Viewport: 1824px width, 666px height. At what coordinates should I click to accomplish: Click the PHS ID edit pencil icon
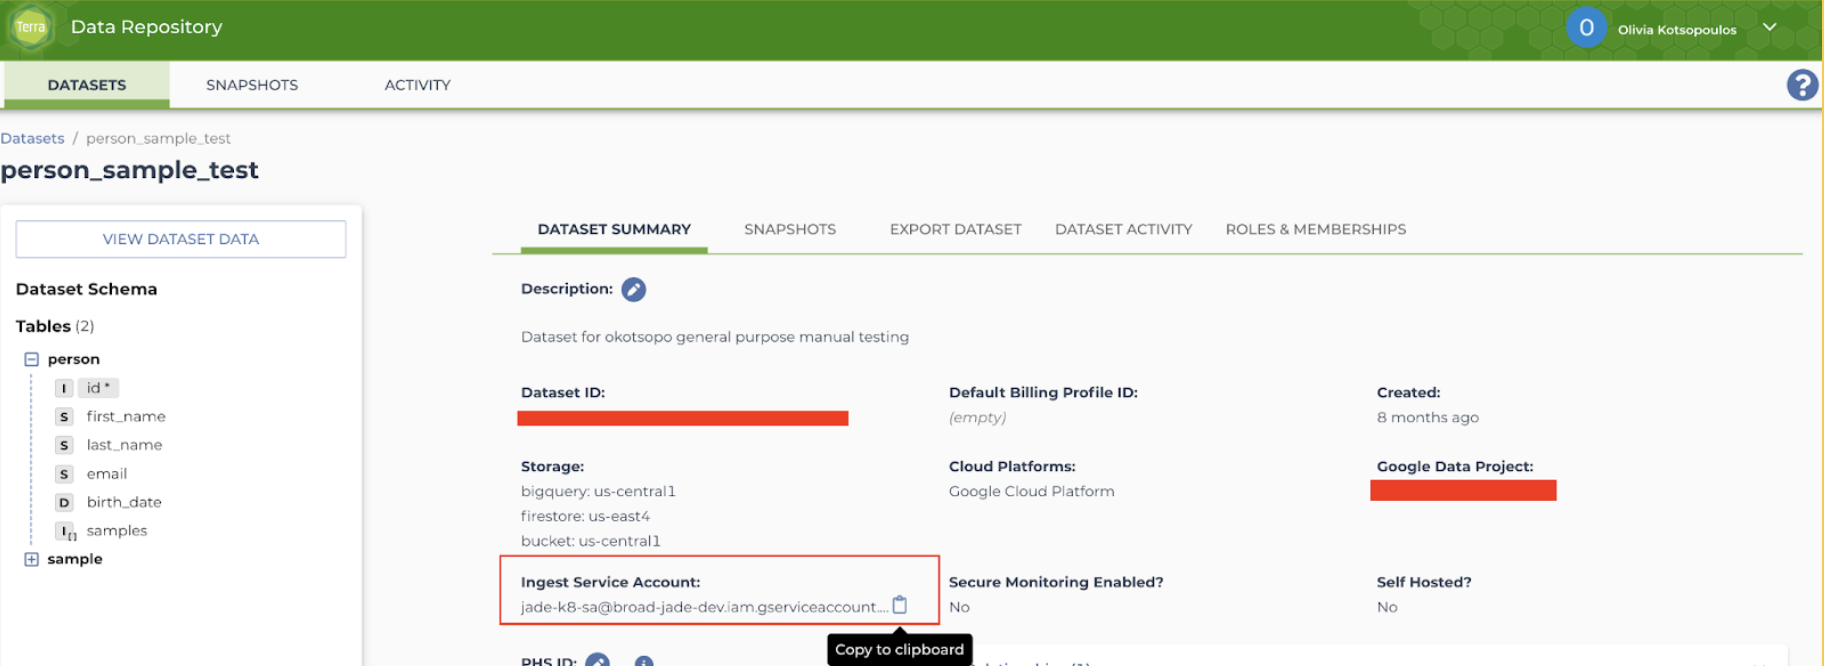pyautogui.click(x=597, y=661)
